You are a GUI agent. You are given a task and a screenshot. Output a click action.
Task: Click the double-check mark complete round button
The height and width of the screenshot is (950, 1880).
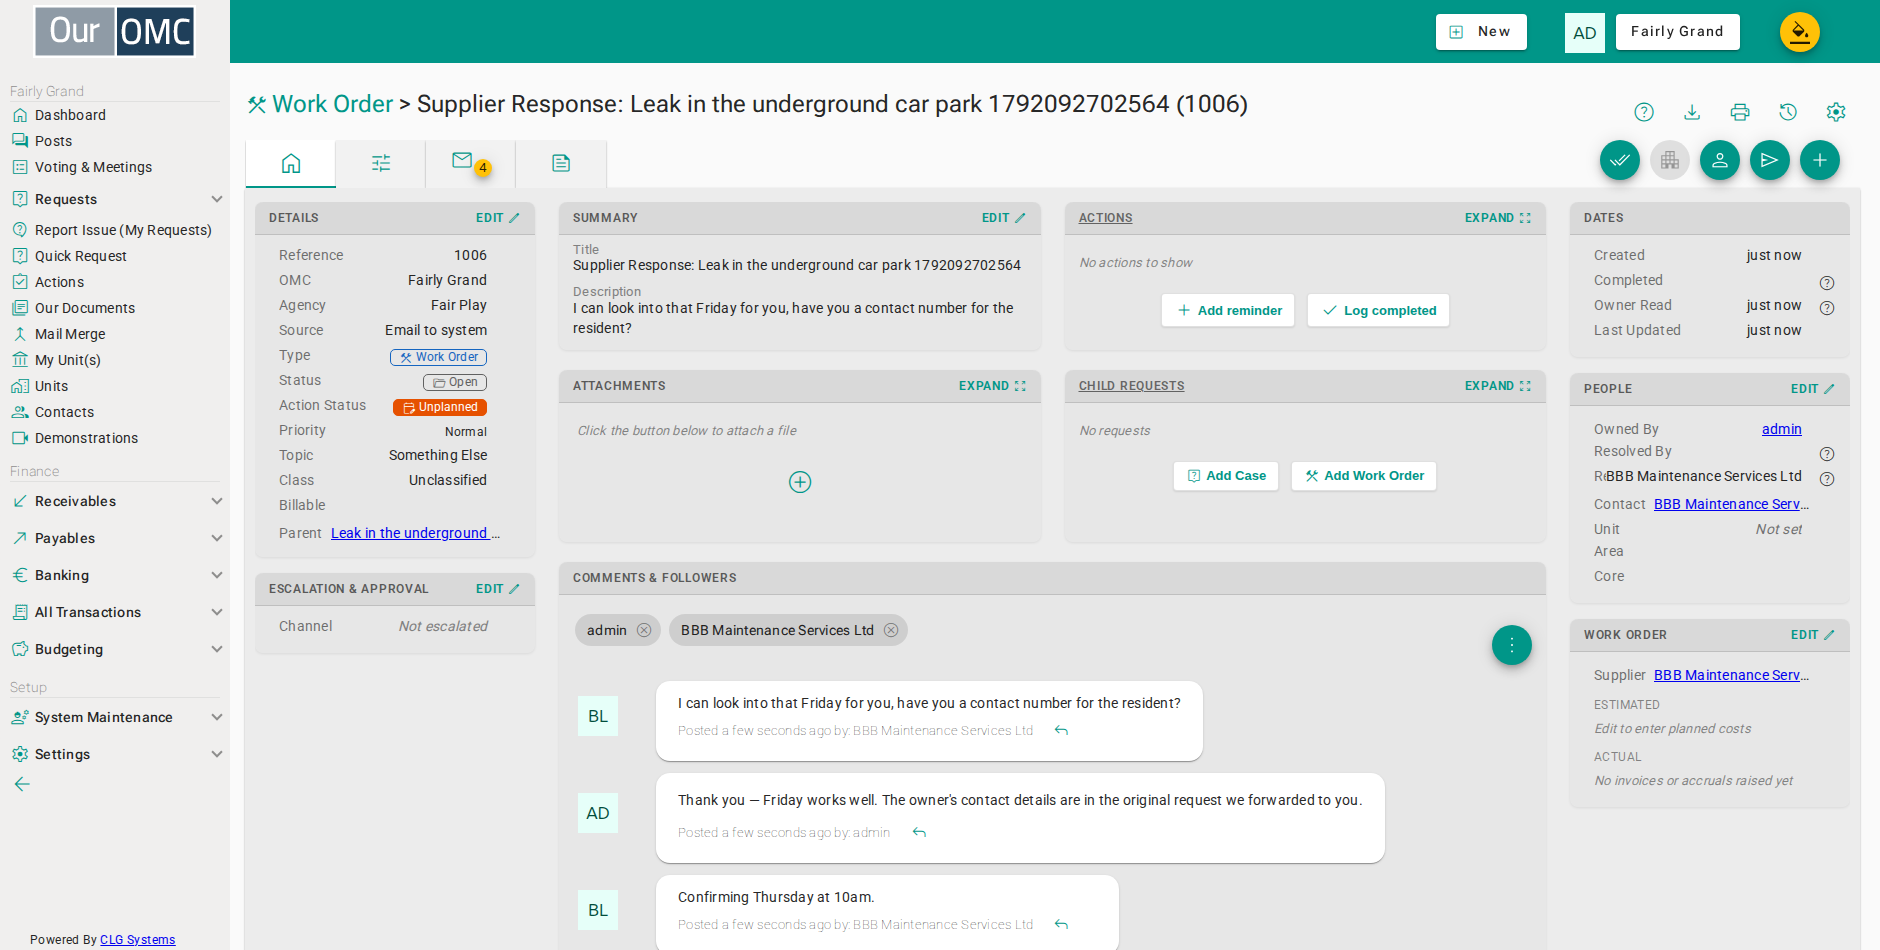(x=1620, y=160)
